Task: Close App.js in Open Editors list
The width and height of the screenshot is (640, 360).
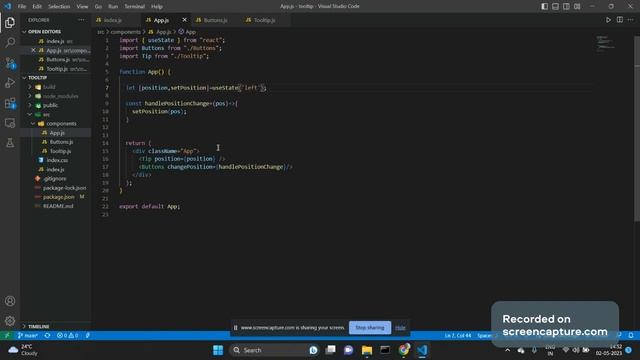Action: [x=33, y=50]
